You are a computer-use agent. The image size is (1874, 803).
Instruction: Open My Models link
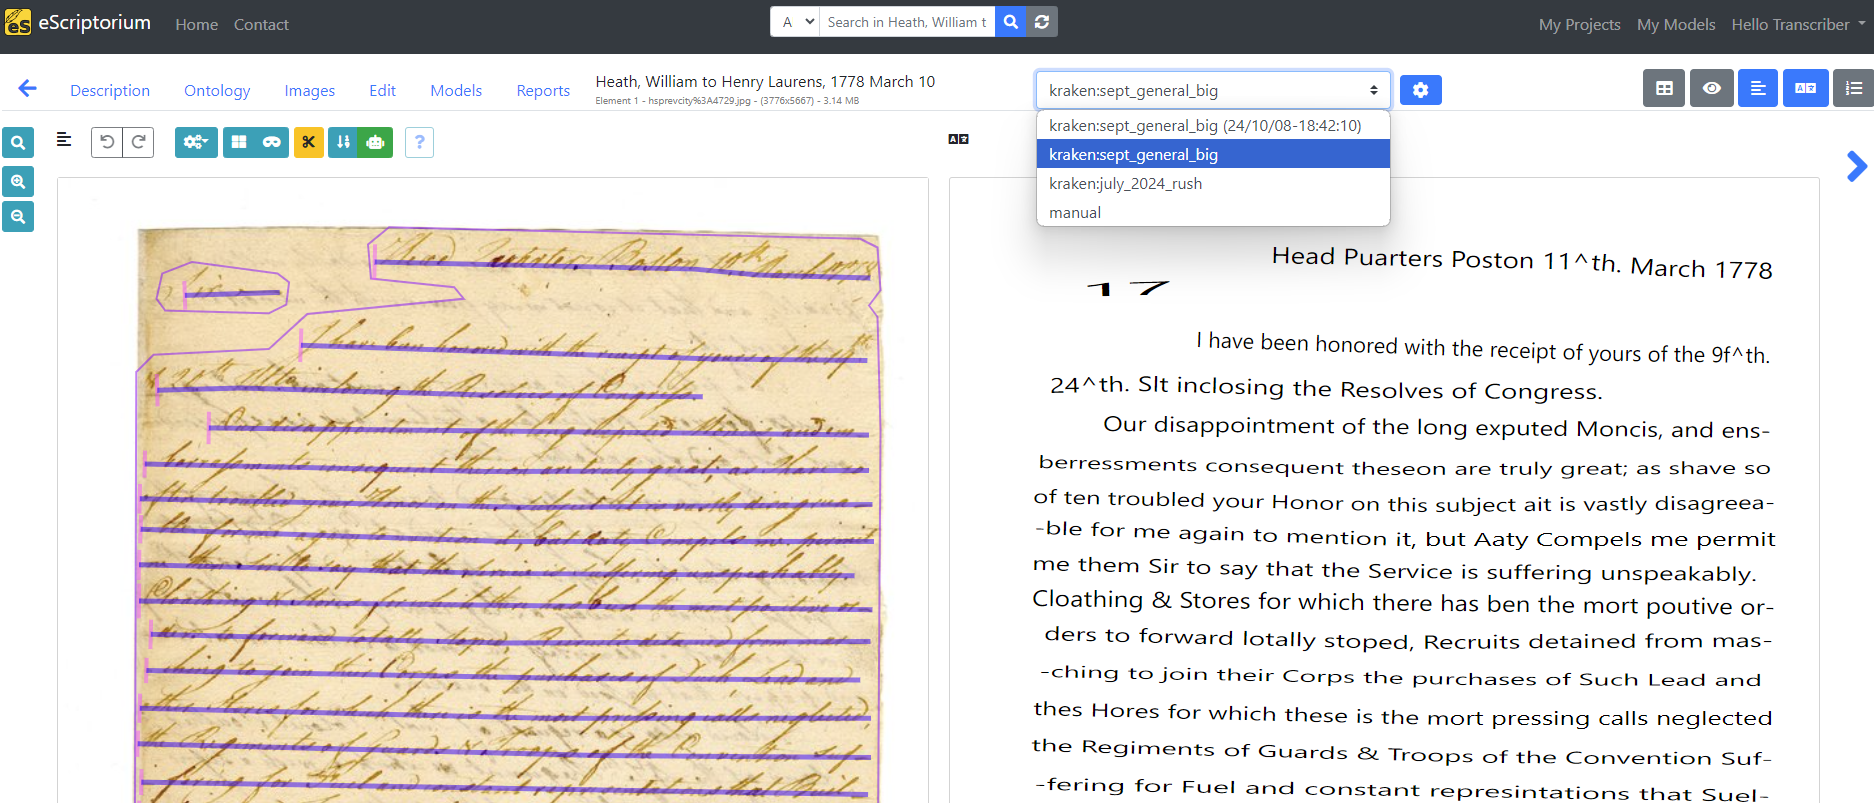click(1676, 24)
